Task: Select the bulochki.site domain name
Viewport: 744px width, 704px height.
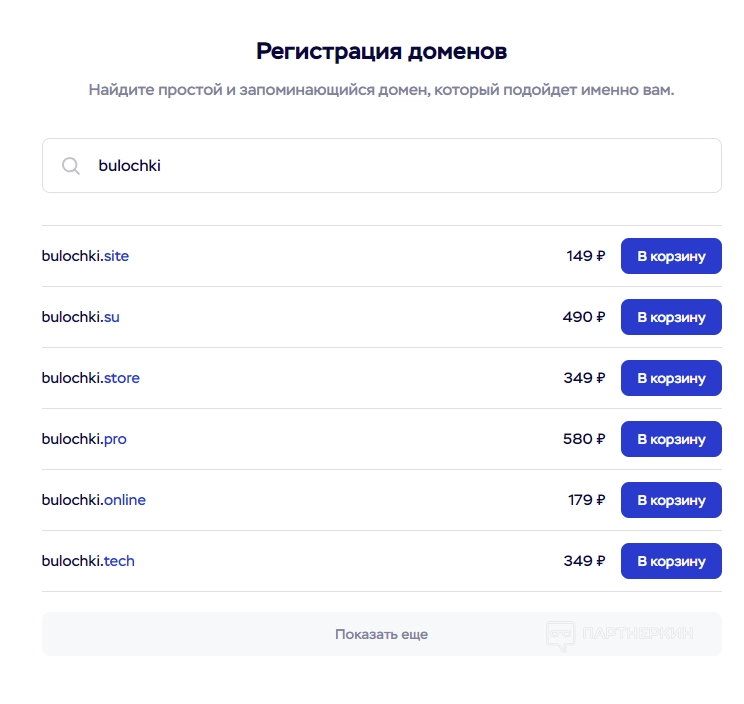Action: click(x=85, y=256)
